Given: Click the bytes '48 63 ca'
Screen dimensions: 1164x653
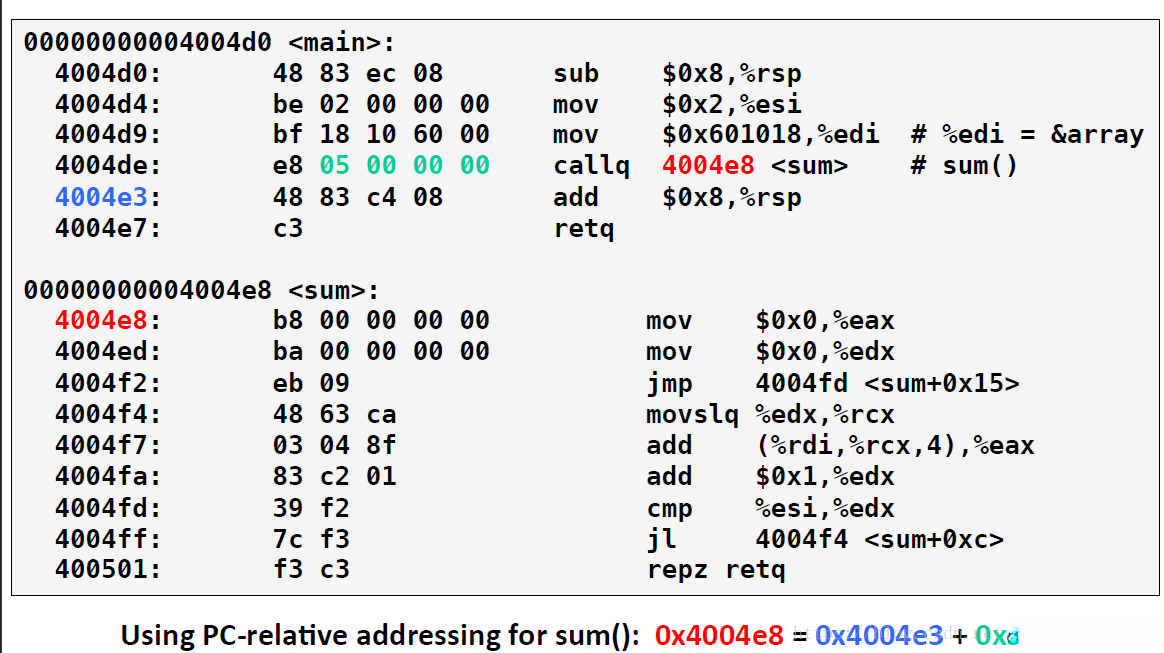Looking at the screenshot, I should click(x=335, y=415).
